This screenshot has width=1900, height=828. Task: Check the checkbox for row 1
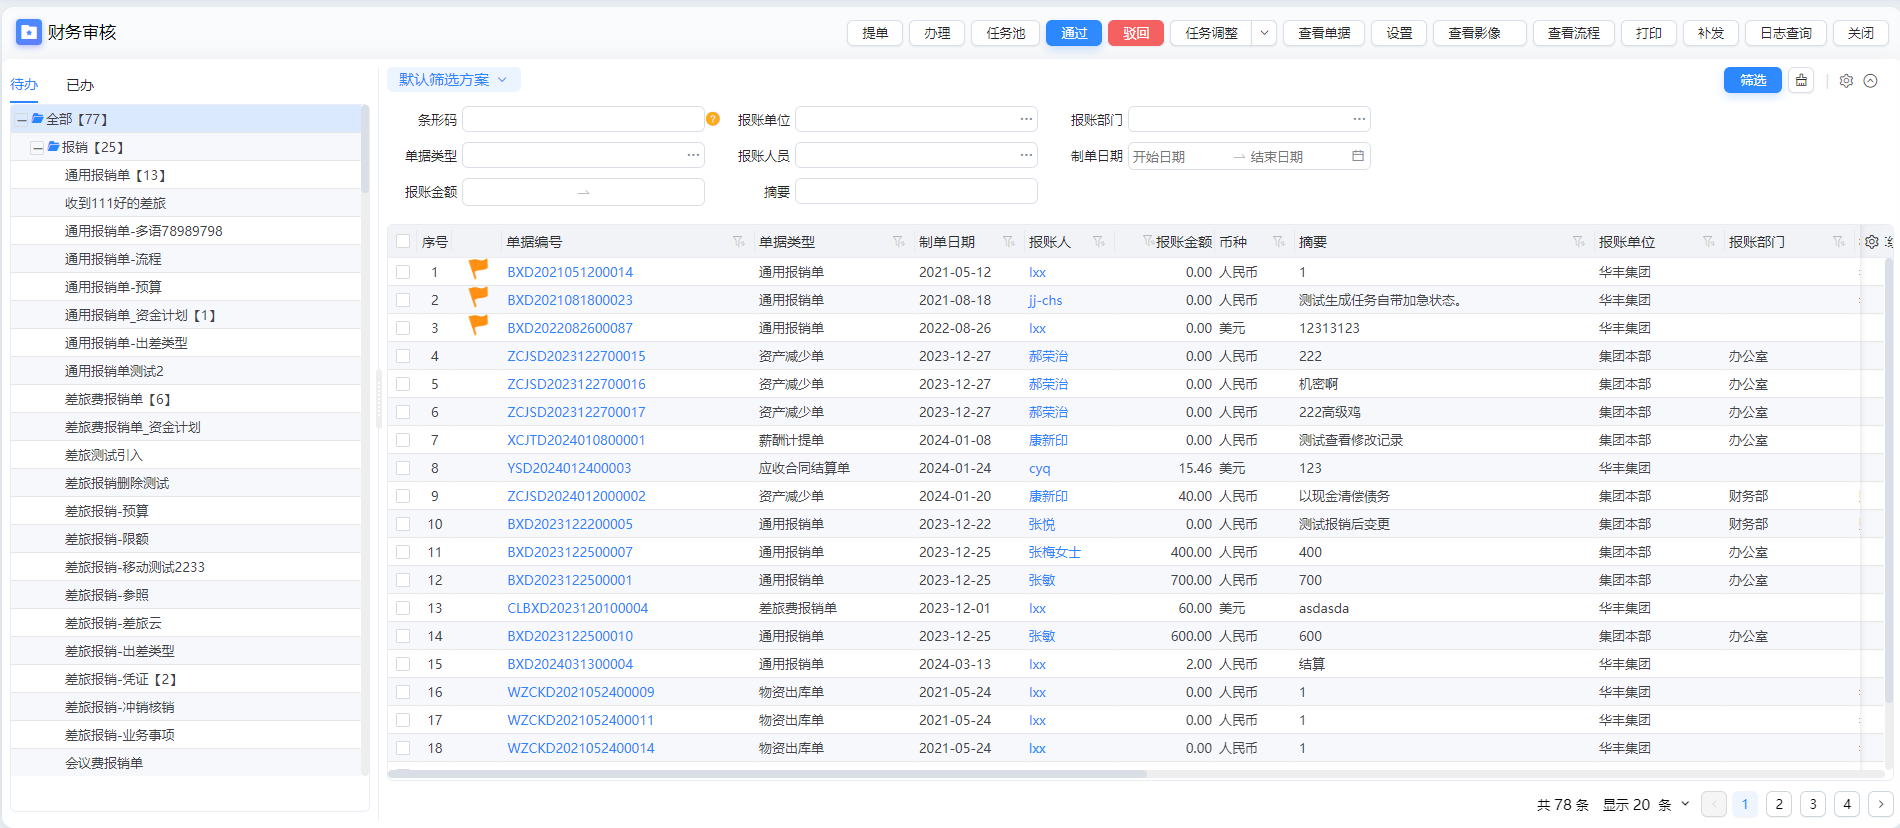pyautogui.click(x=403, y=272)
